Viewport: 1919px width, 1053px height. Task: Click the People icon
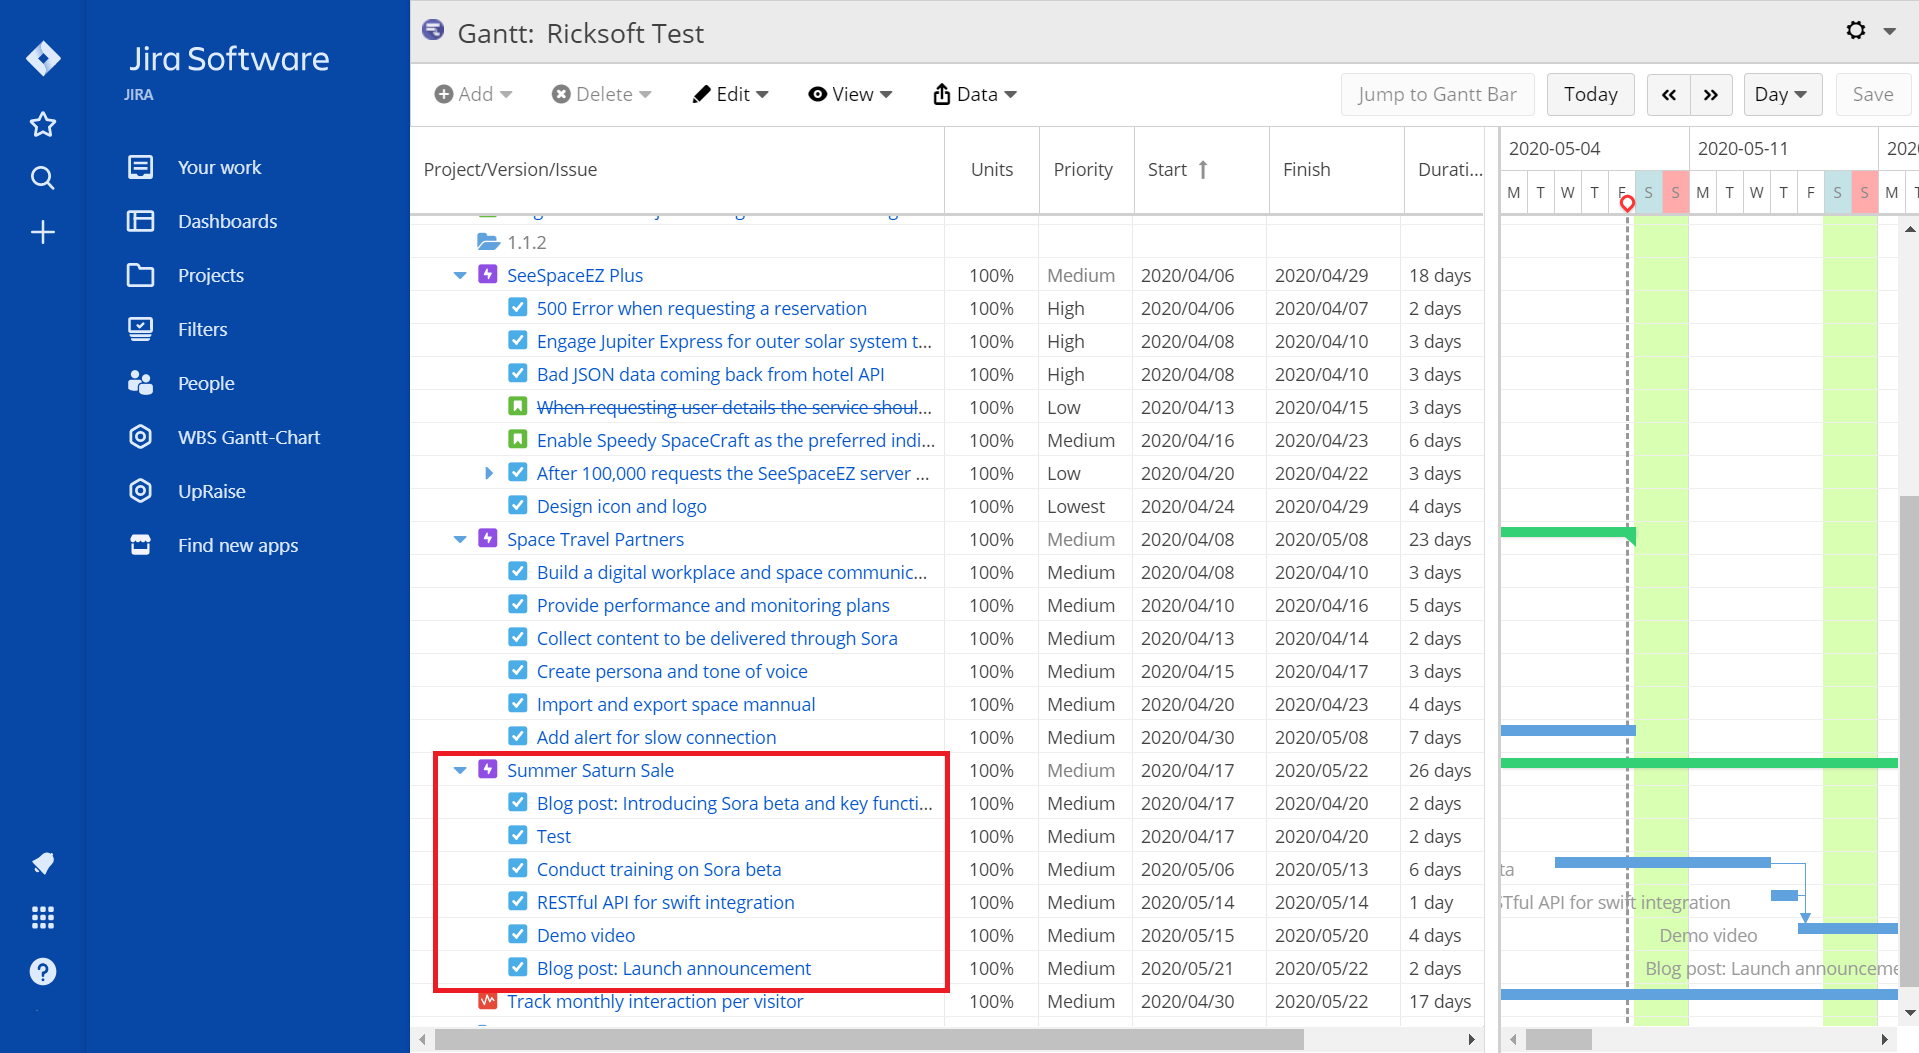click(x=141, y=383)
